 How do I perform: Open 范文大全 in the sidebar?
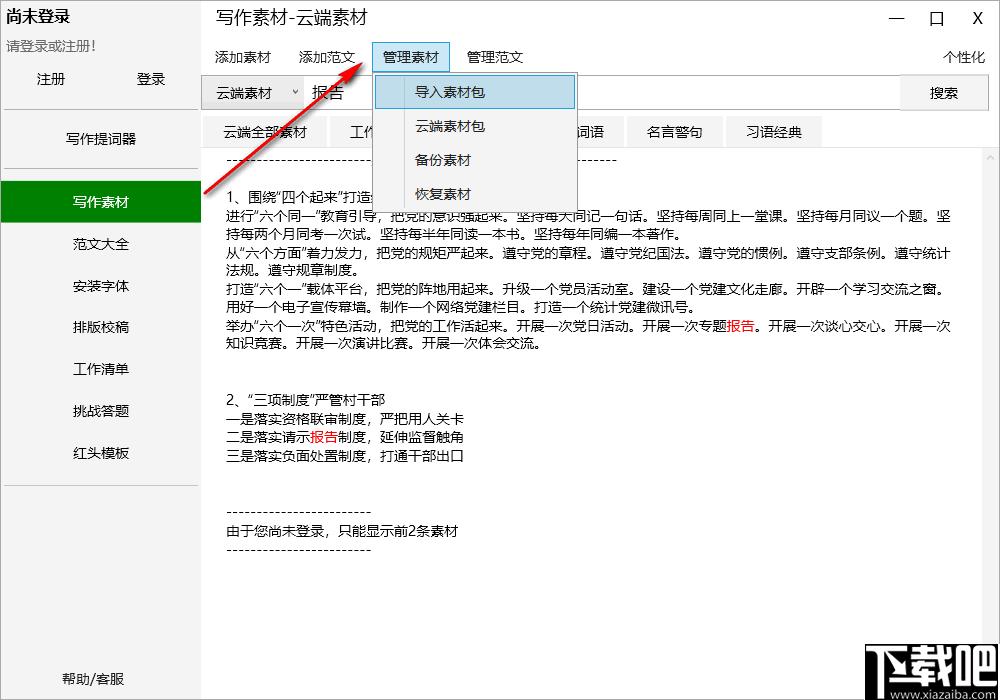101,244
